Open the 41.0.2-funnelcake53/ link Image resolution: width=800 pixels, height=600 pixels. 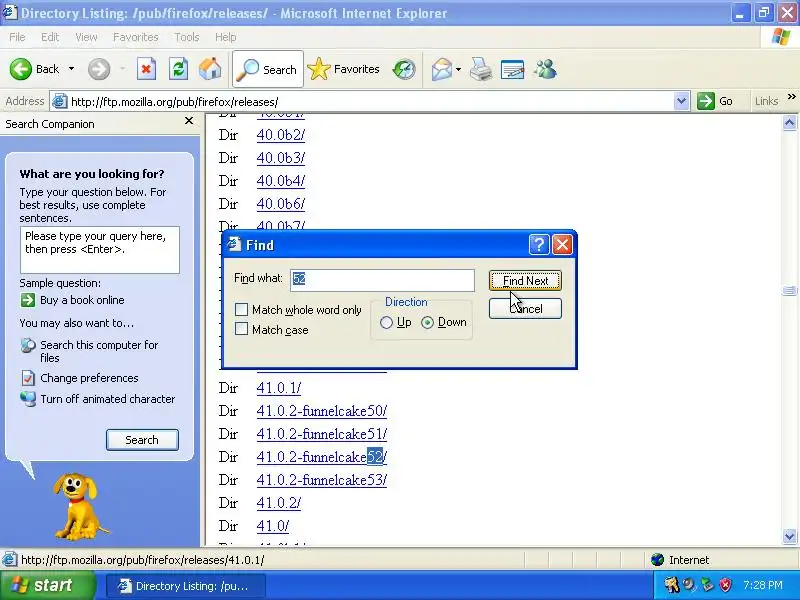point(321,480)
